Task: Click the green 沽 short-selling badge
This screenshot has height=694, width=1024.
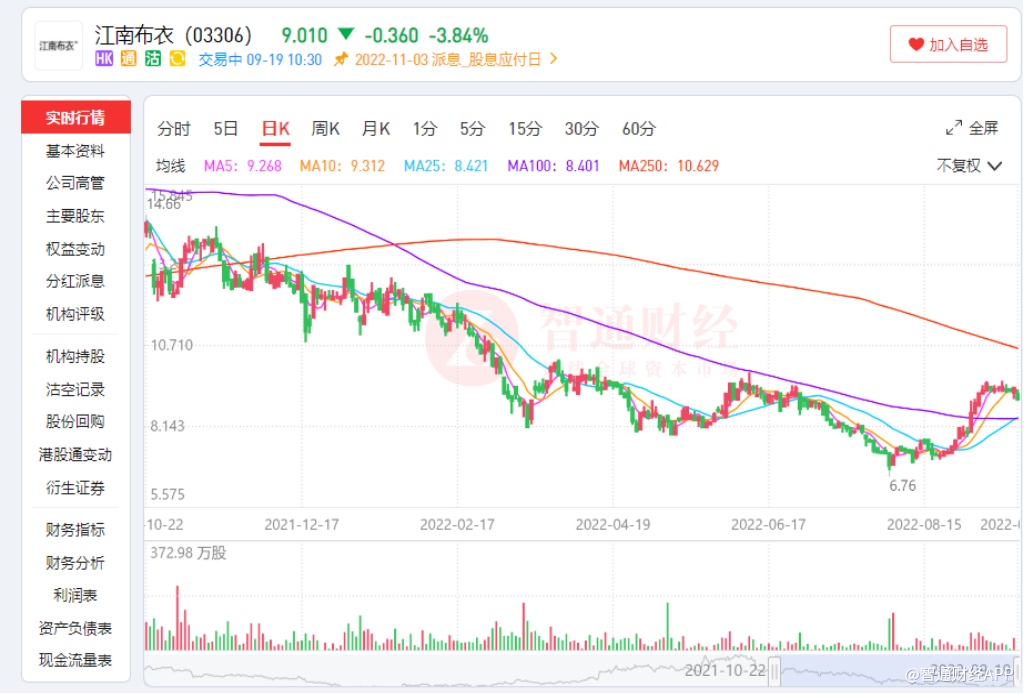Action: coord(153,59)
